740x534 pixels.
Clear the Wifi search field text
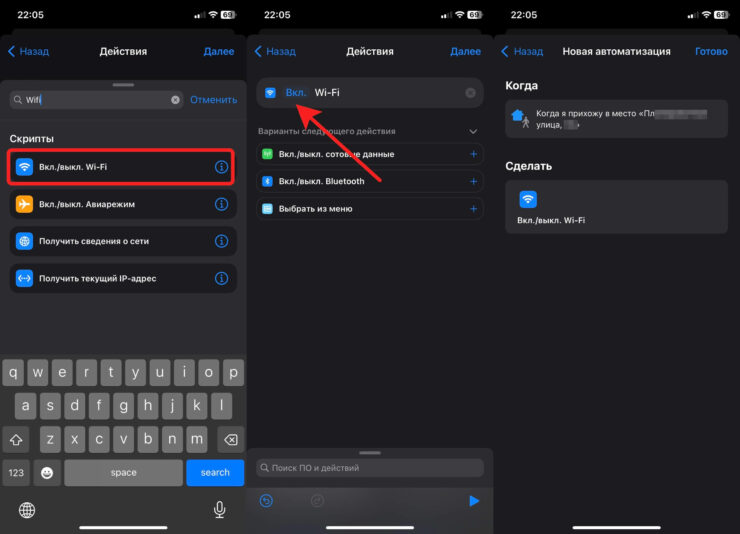176,100
